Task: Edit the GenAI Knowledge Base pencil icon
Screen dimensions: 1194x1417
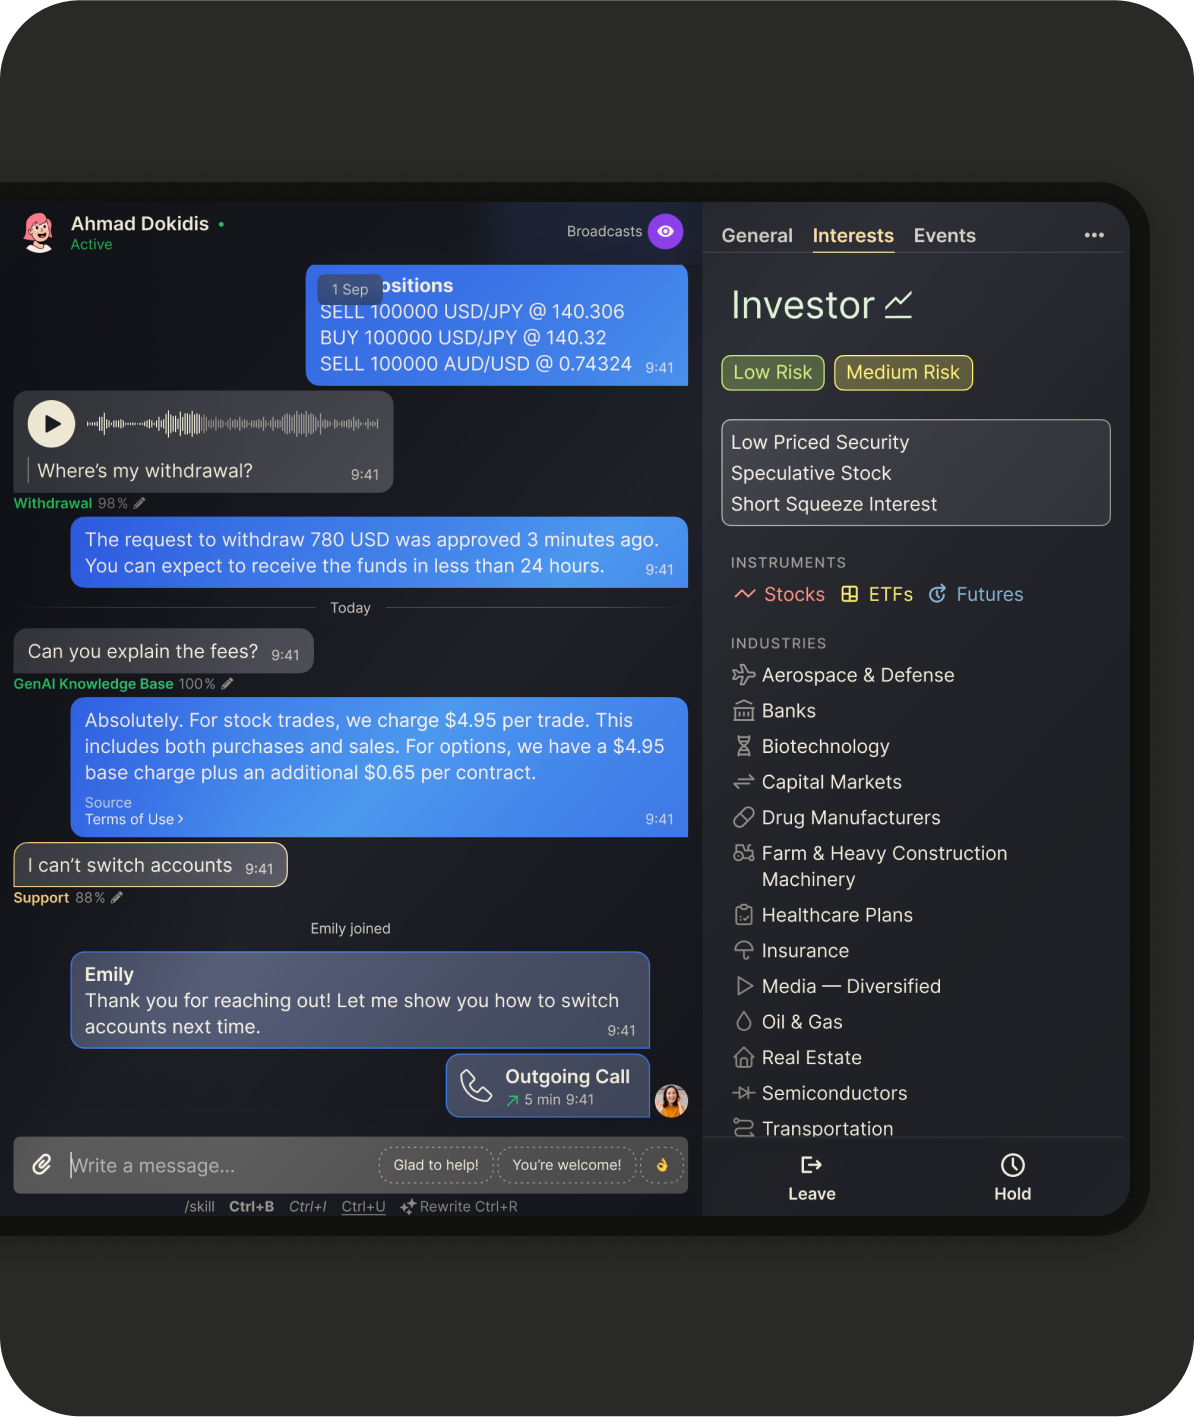Action: point(227,684)
